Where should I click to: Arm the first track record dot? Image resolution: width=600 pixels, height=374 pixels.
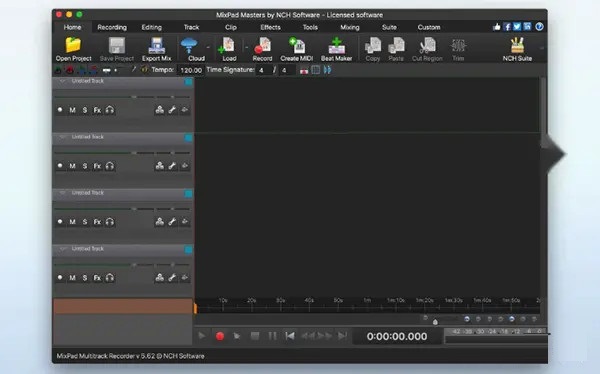coord(60,110)
